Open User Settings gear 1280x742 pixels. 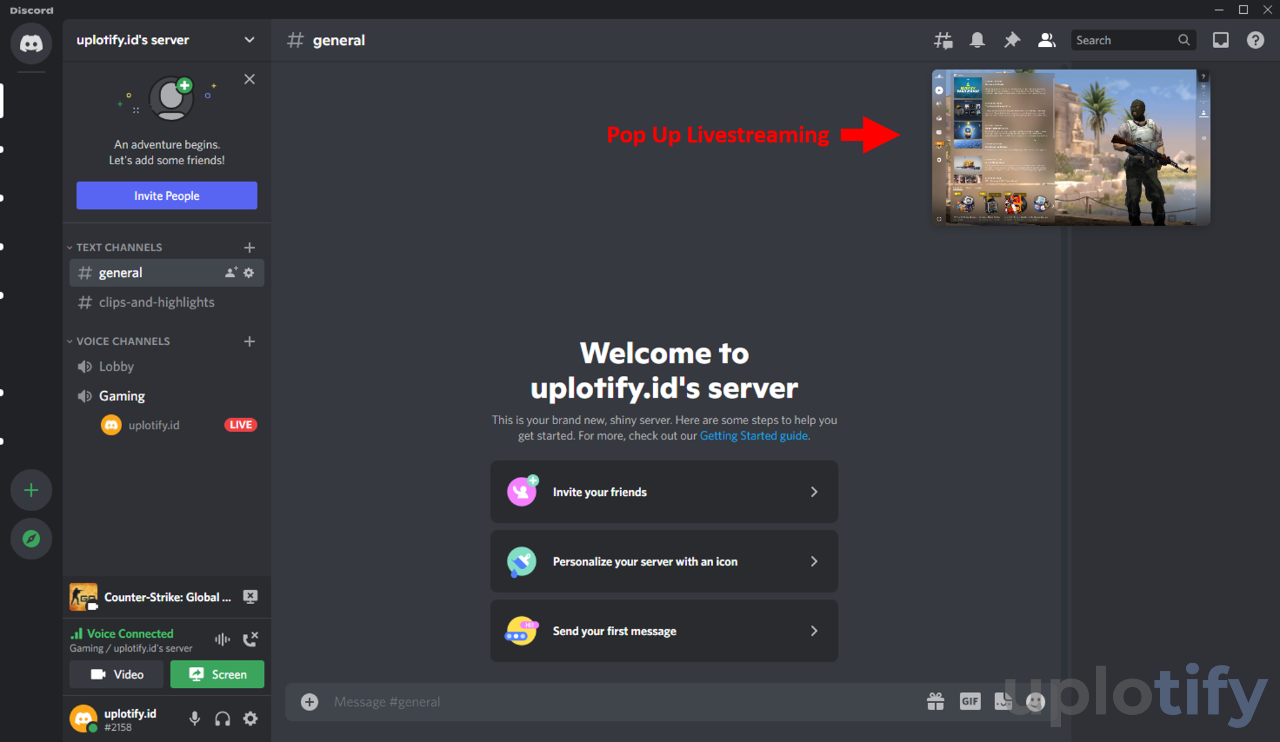[x=250, y=718]
